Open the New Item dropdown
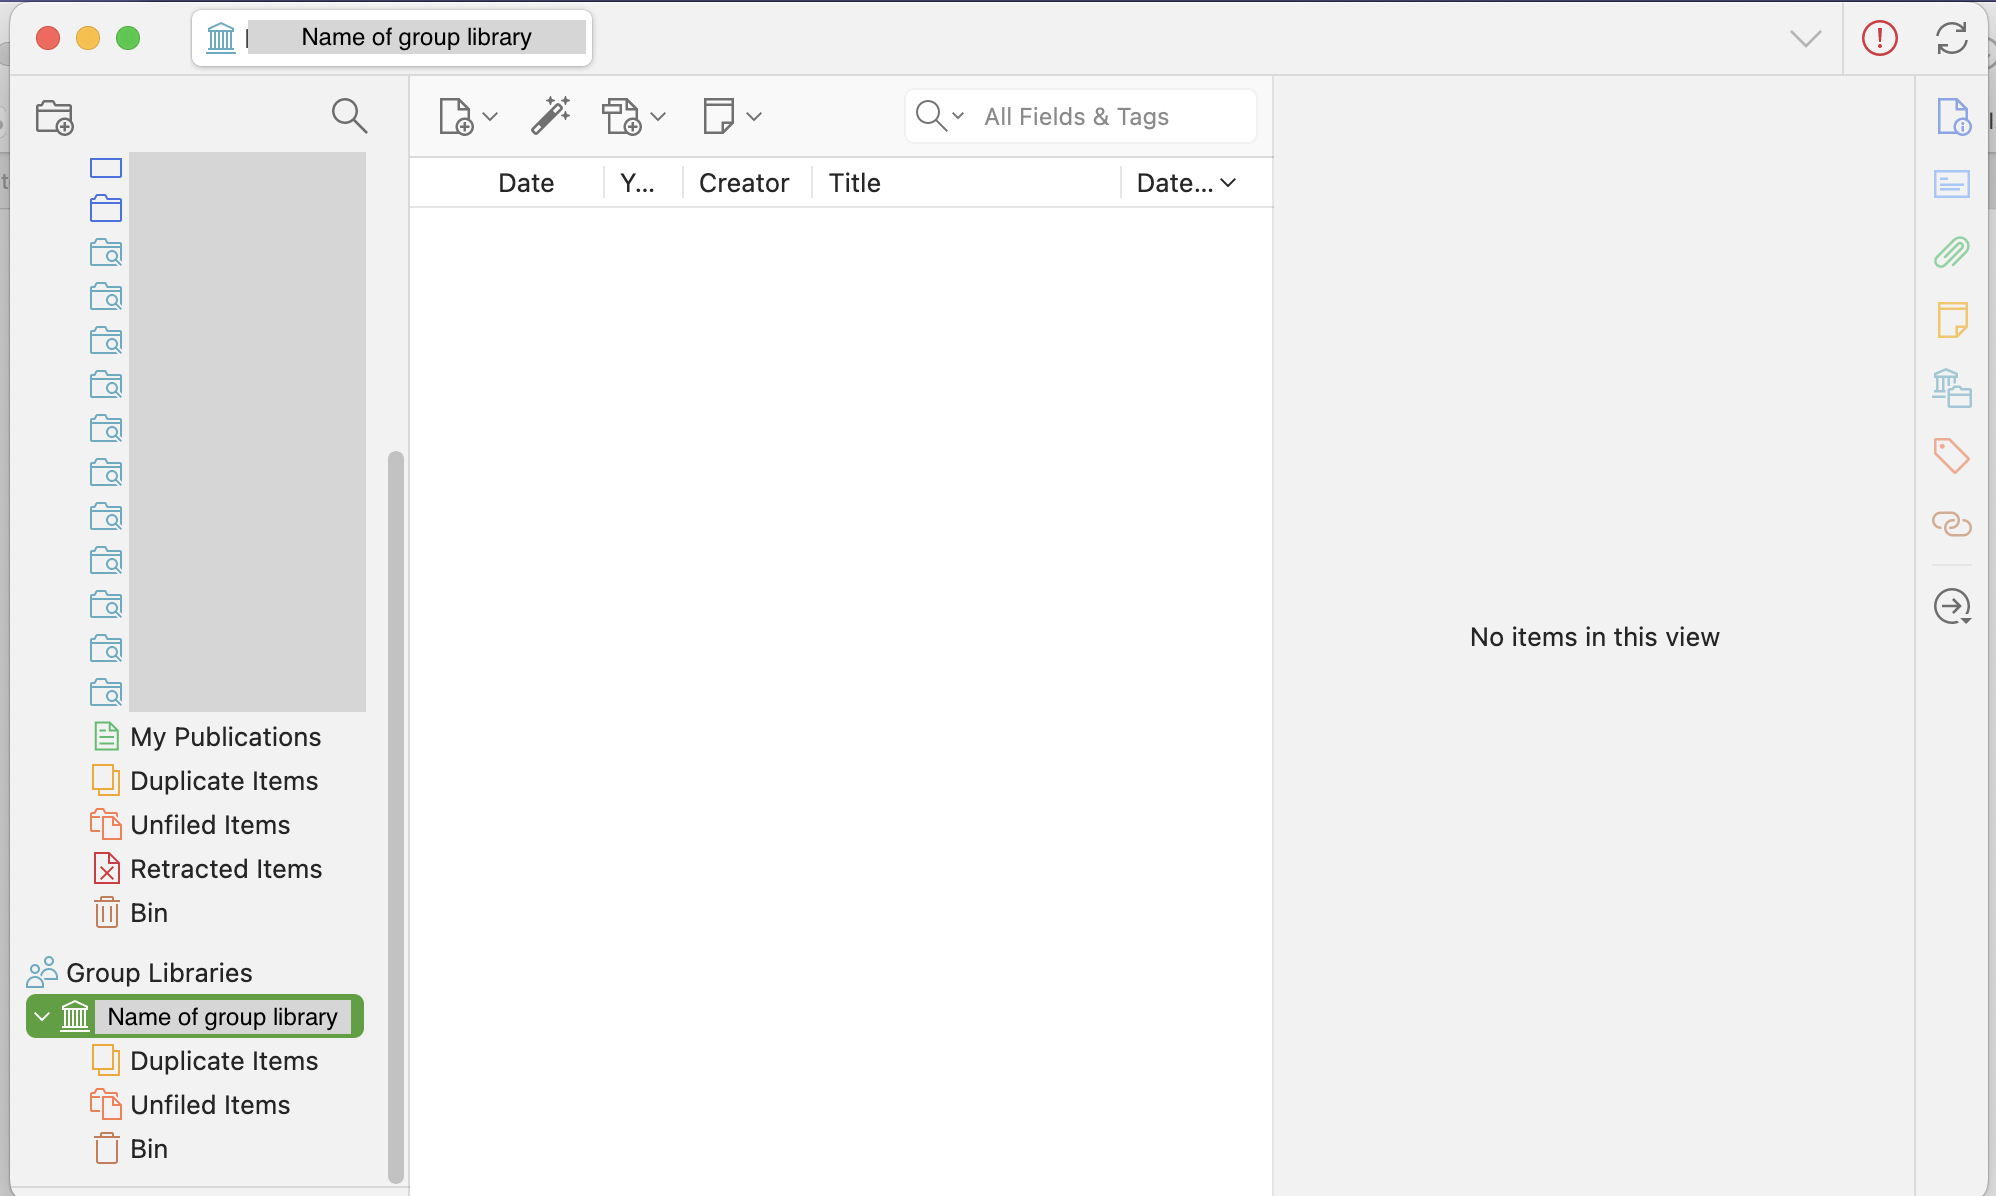The image size is (1996, 1196). [x=467, y=116]
